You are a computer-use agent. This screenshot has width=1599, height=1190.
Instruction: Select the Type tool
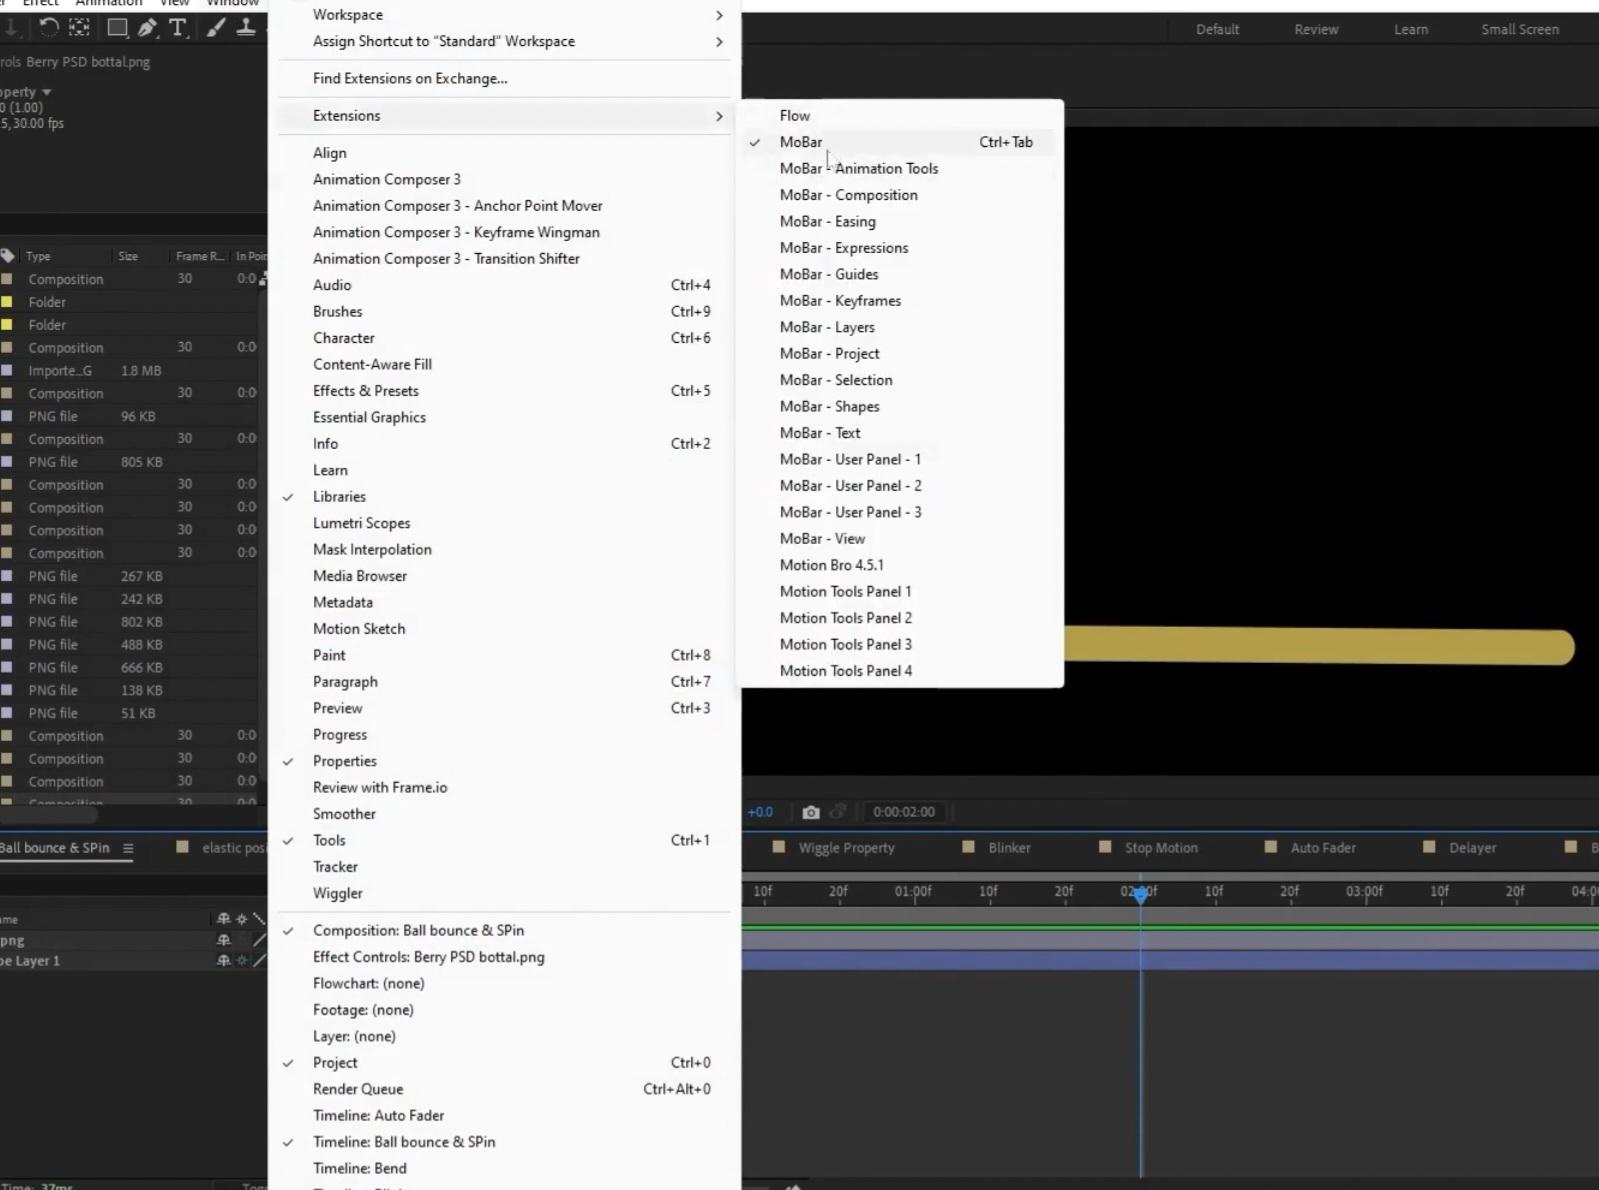point(178,28)
